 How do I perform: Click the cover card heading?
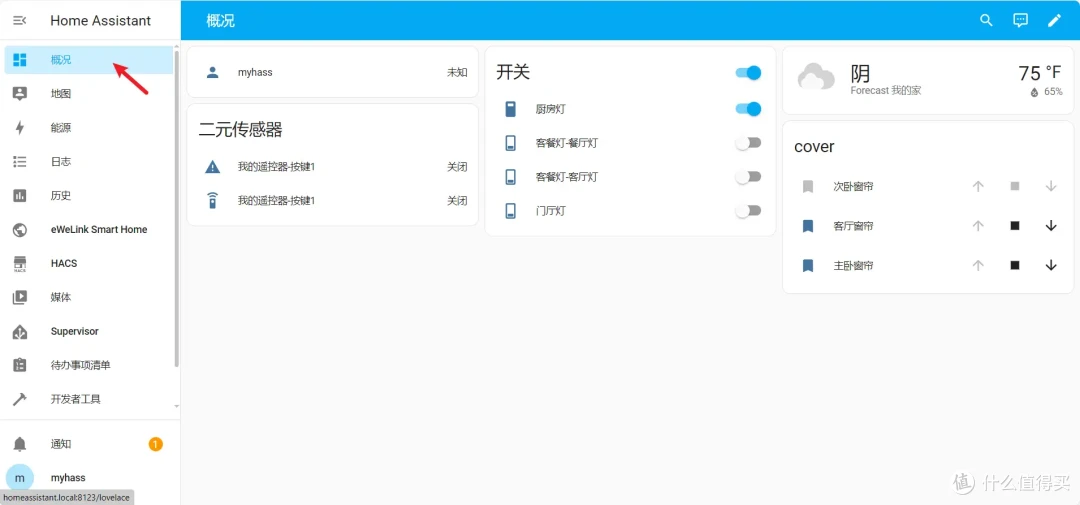(814, 147)
